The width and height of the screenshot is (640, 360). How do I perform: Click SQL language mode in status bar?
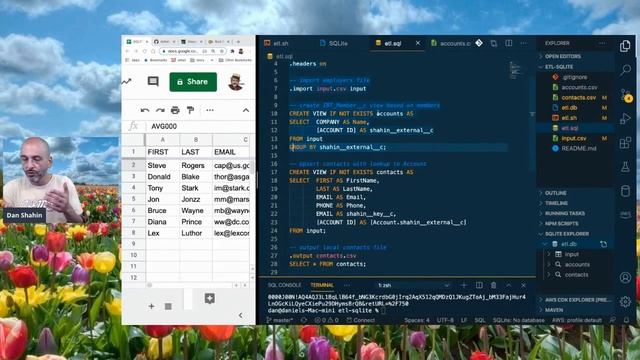point(480,320)
